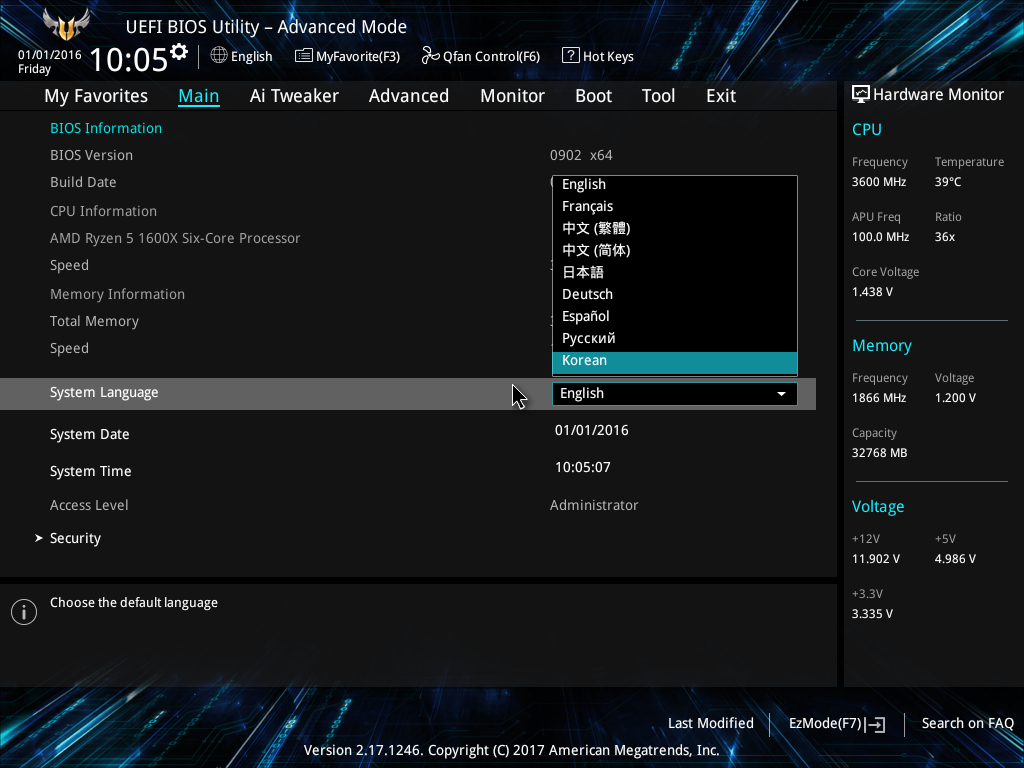Click the Hot Keys question mark icon
Image resolution: width=1024 pixels, height=768 pixels.
pos(570,56)
